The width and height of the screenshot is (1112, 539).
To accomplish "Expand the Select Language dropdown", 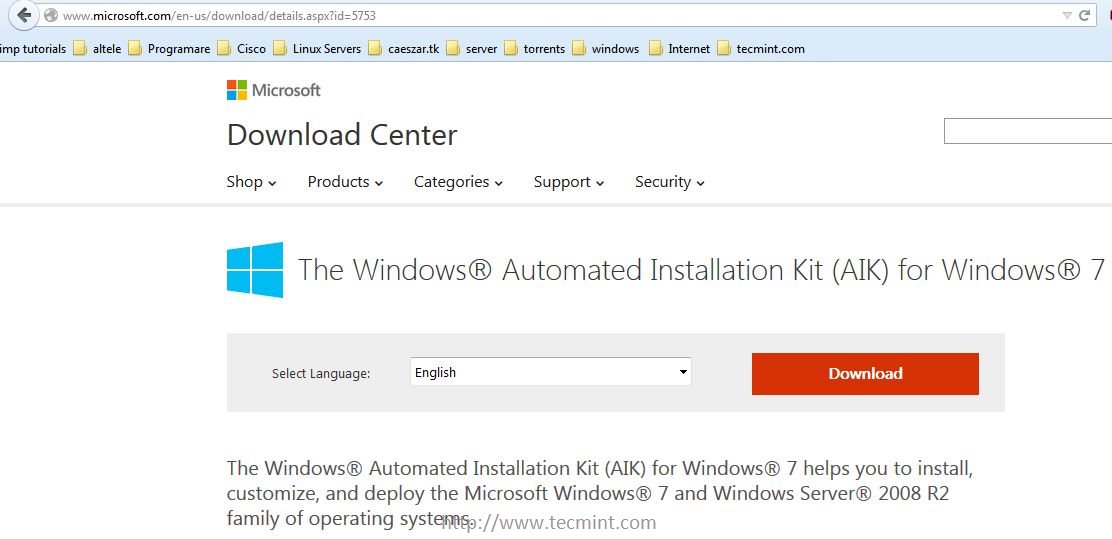I will pos(551,372).
